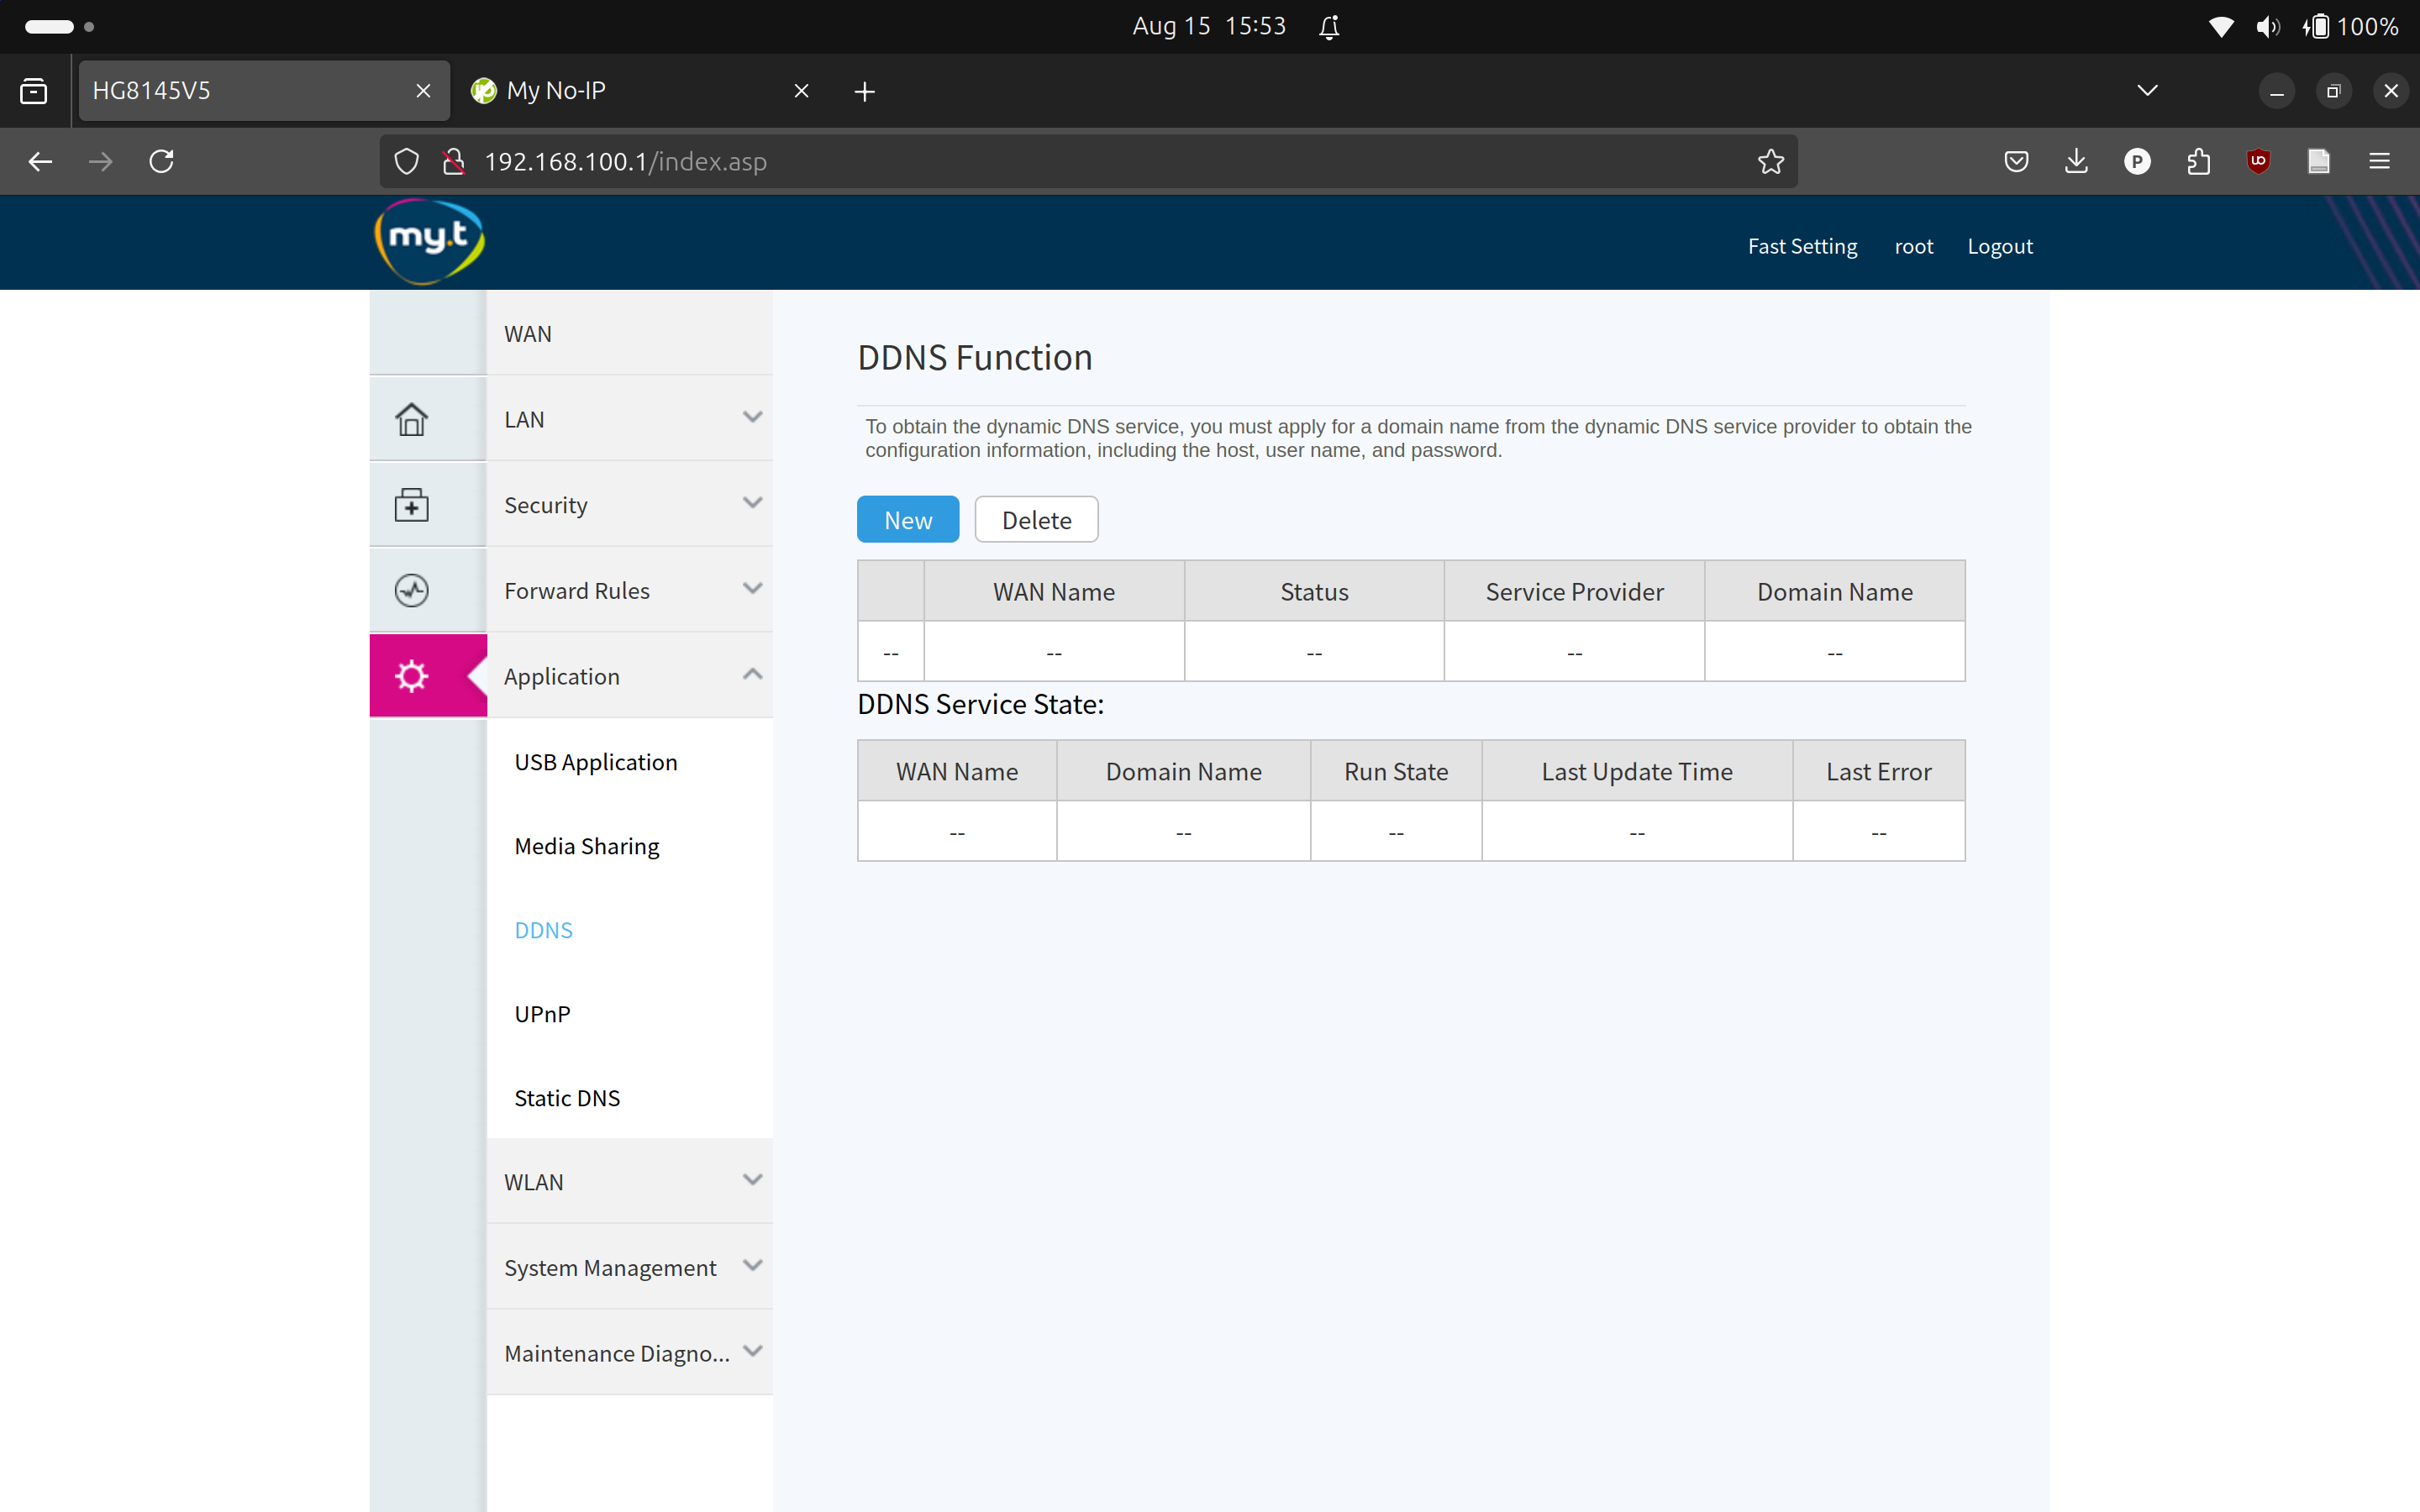This screenshot has width=2420, height=1512.
Task: Click the New button for DDNS
Action: pos(907,519)
